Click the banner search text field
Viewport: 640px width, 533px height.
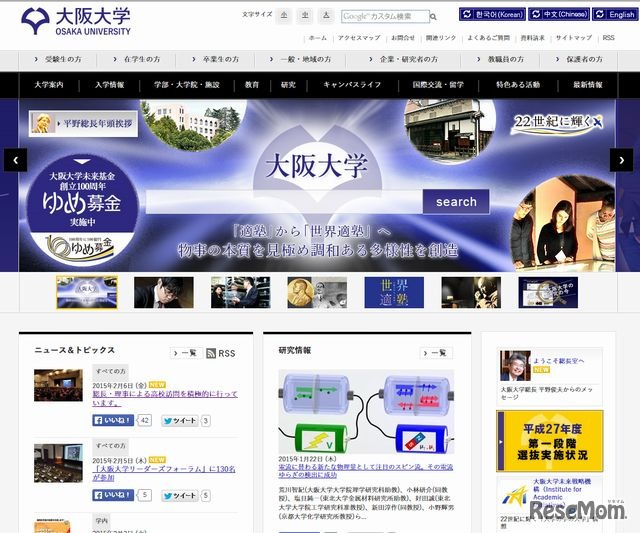[284, 202]
